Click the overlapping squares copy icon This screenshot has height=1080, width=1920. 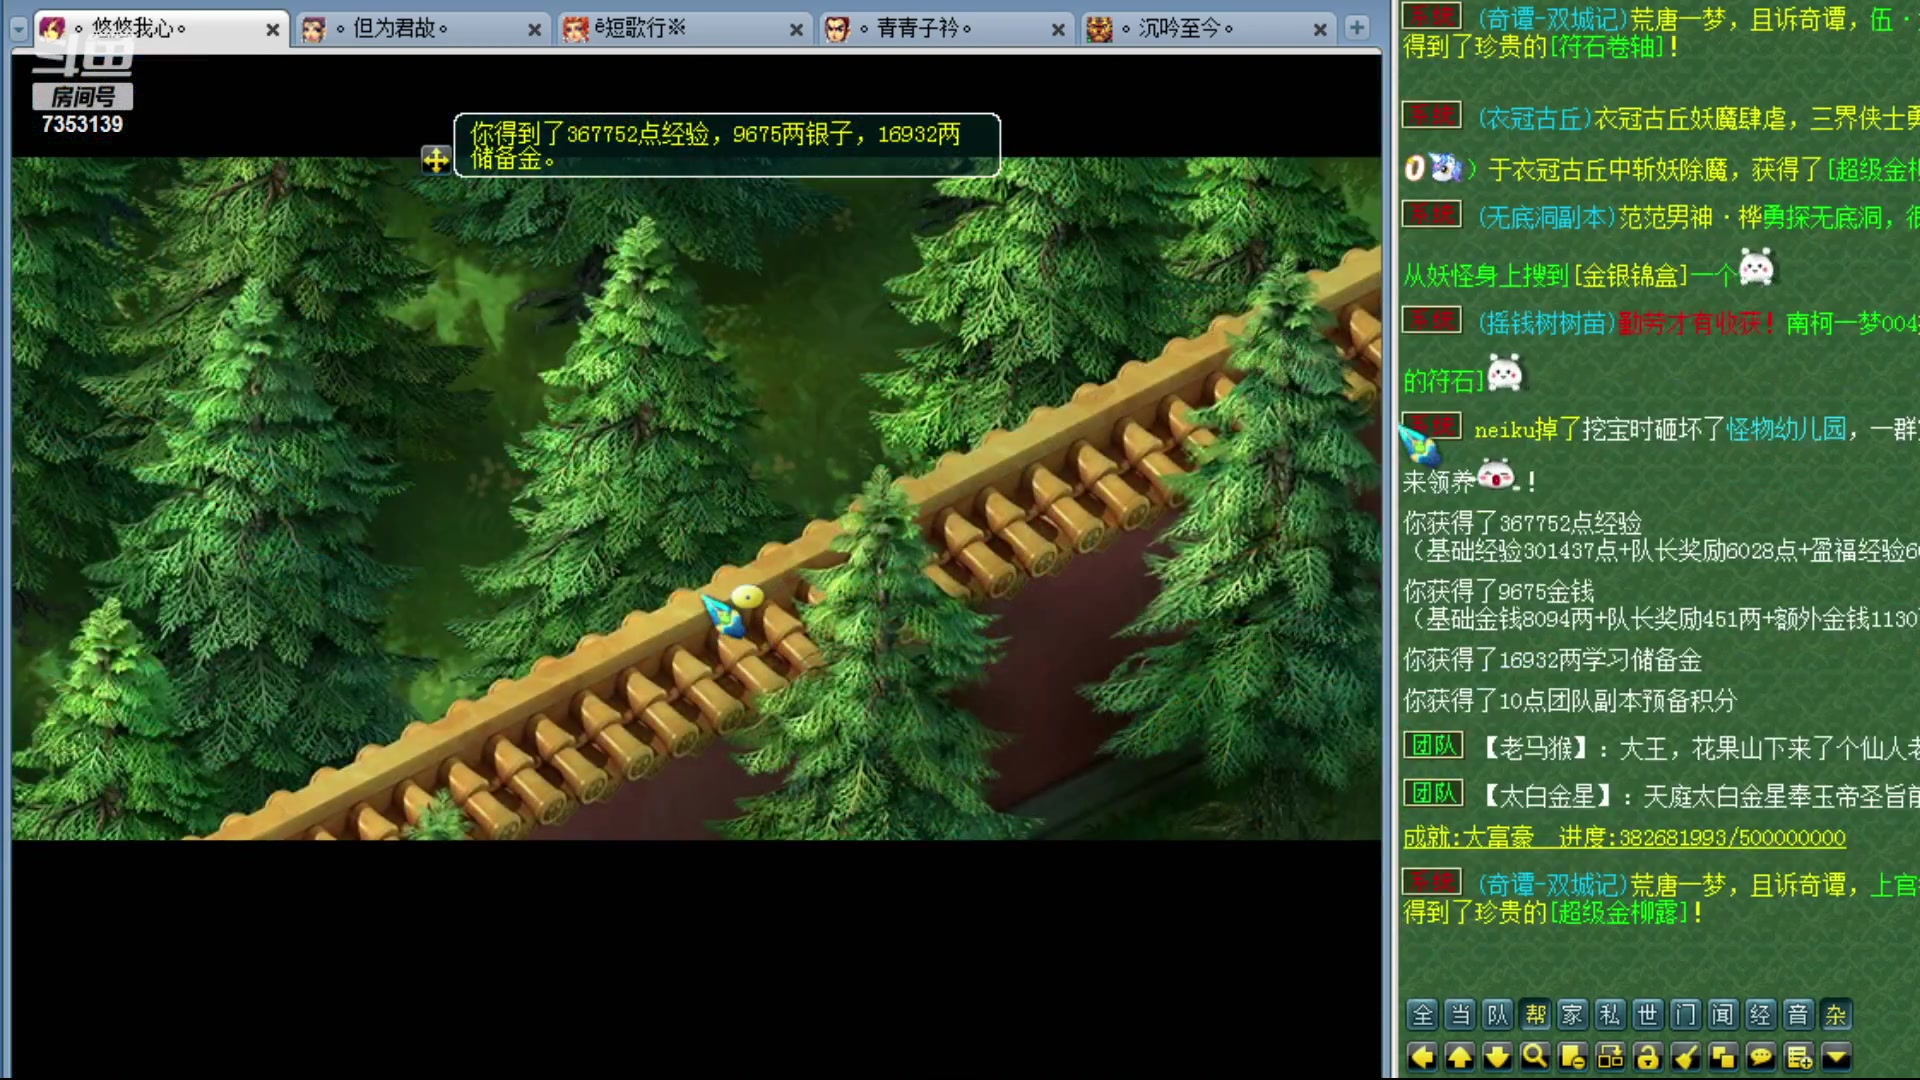pyautogui.click(x=1723, y=1057)
